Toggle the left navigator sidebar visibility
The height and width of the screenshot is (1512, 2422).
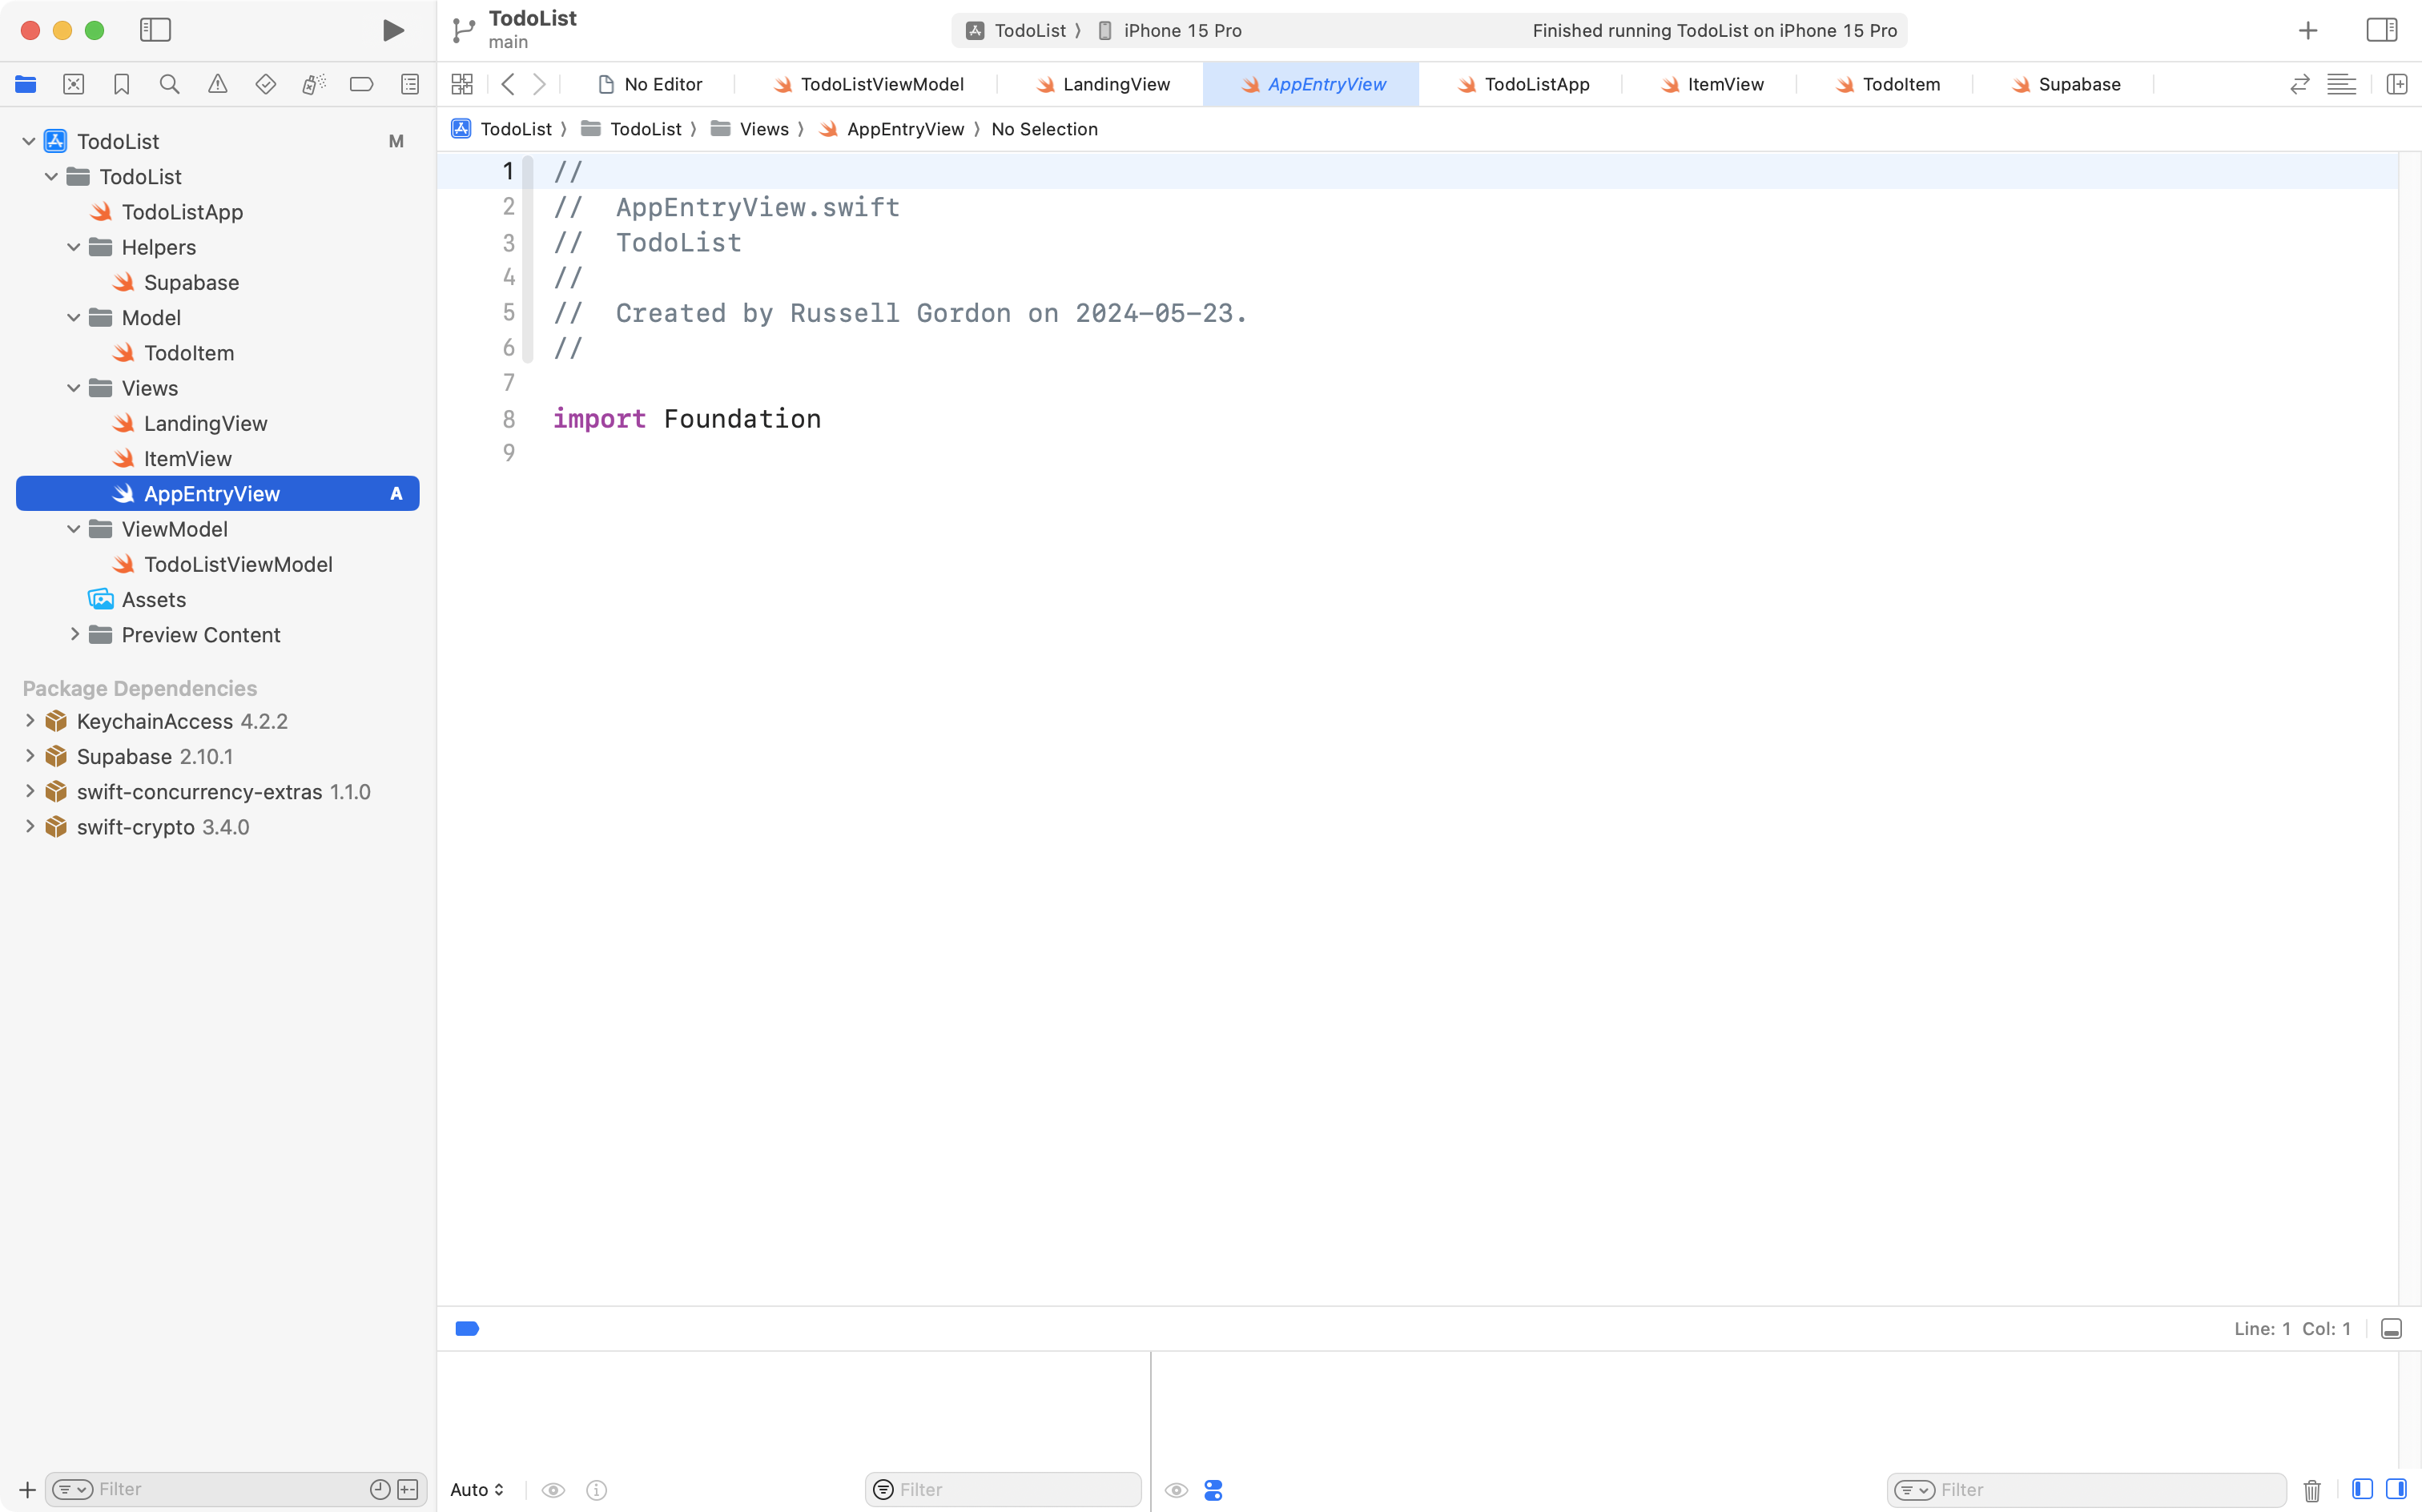click(x=156, y=30)
